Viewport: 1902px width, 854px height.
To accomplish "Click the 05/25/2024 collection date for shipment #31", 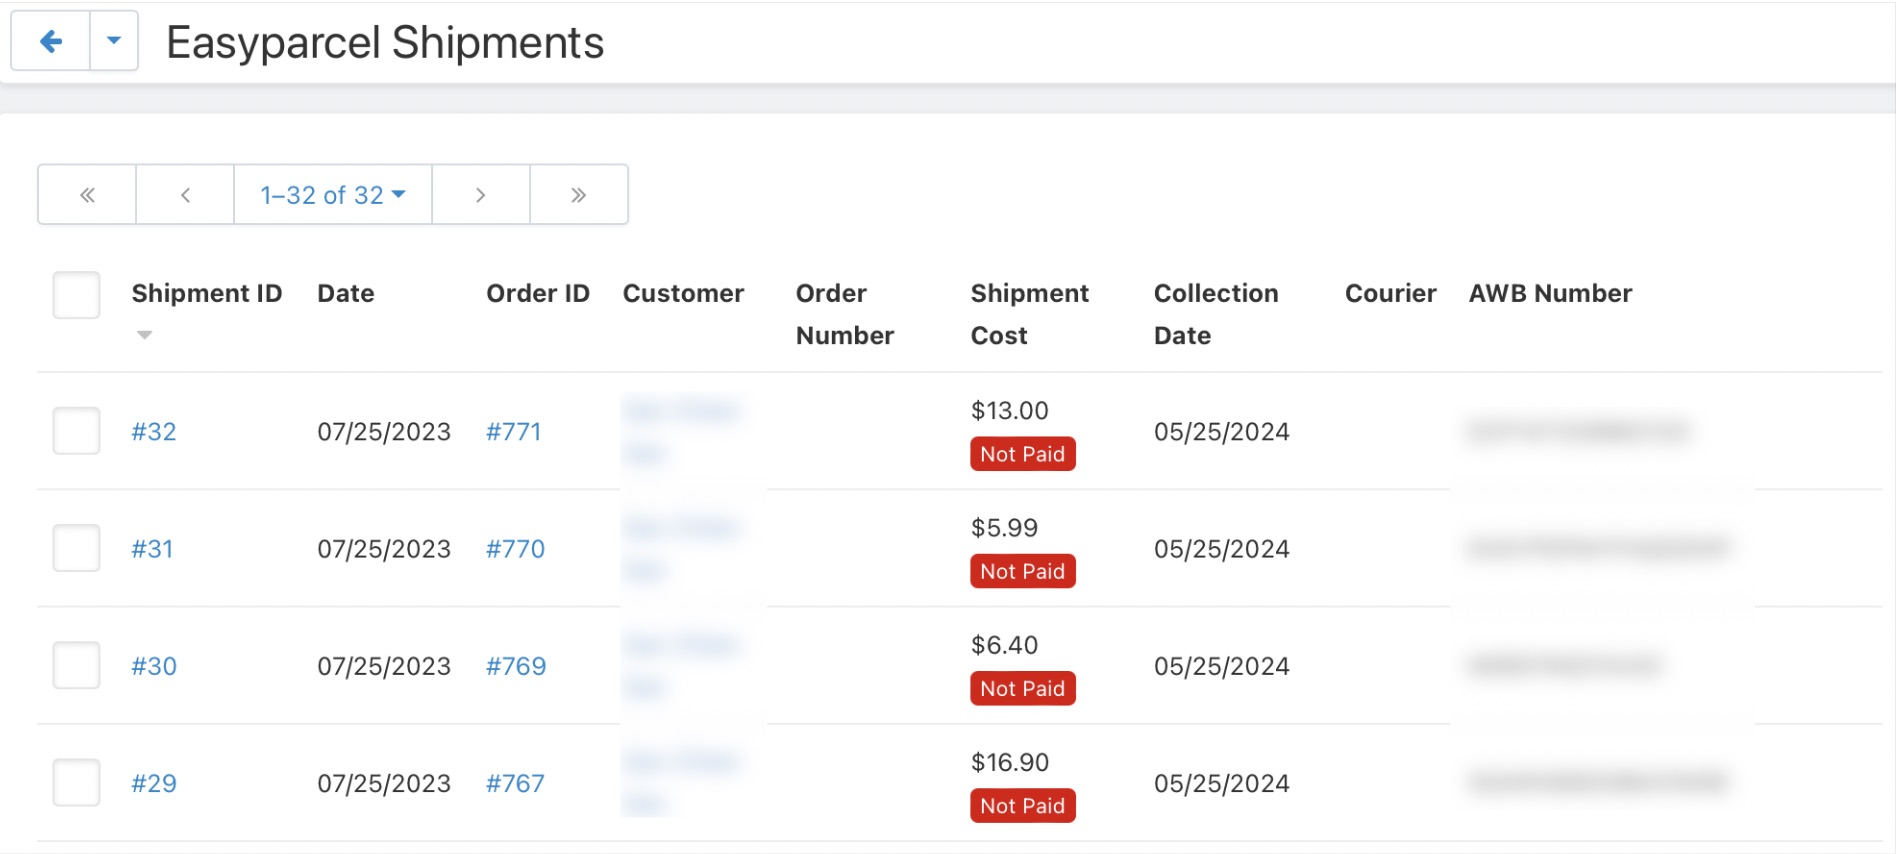I will [x=1222, y=549].
